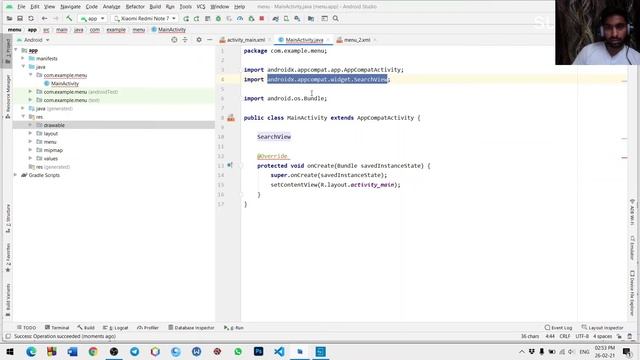
Task: Open the Xiaomi Redmi Note 7 device dropdown
Action: pyautogui.click(x=144, y=18)
